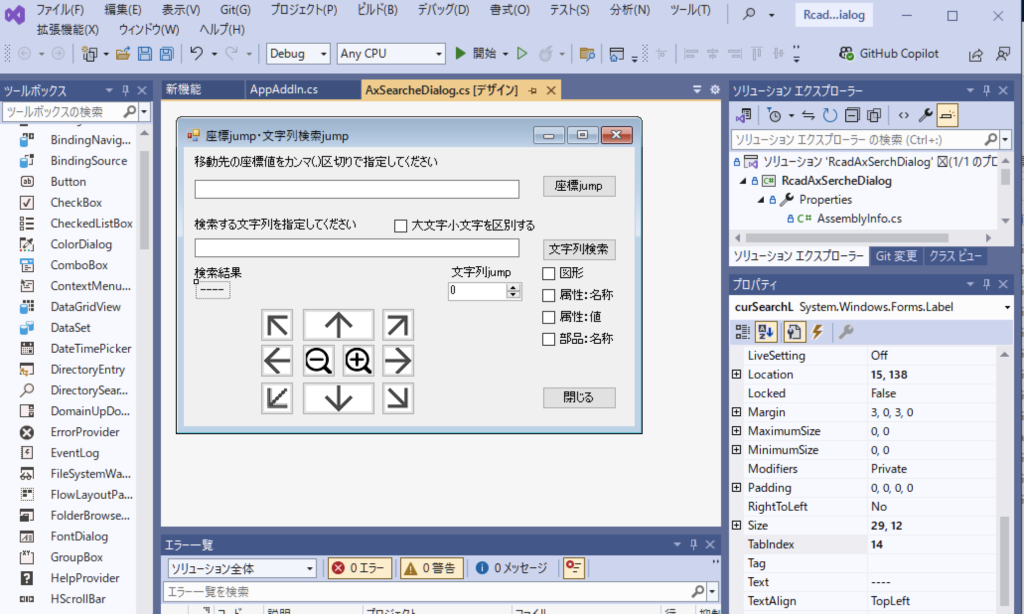Image resolution: width=1024 pixels, height=614 pixels.
Task: Switch Properties to categorized view
Action: pyautogui.click(x=743, y=332)
